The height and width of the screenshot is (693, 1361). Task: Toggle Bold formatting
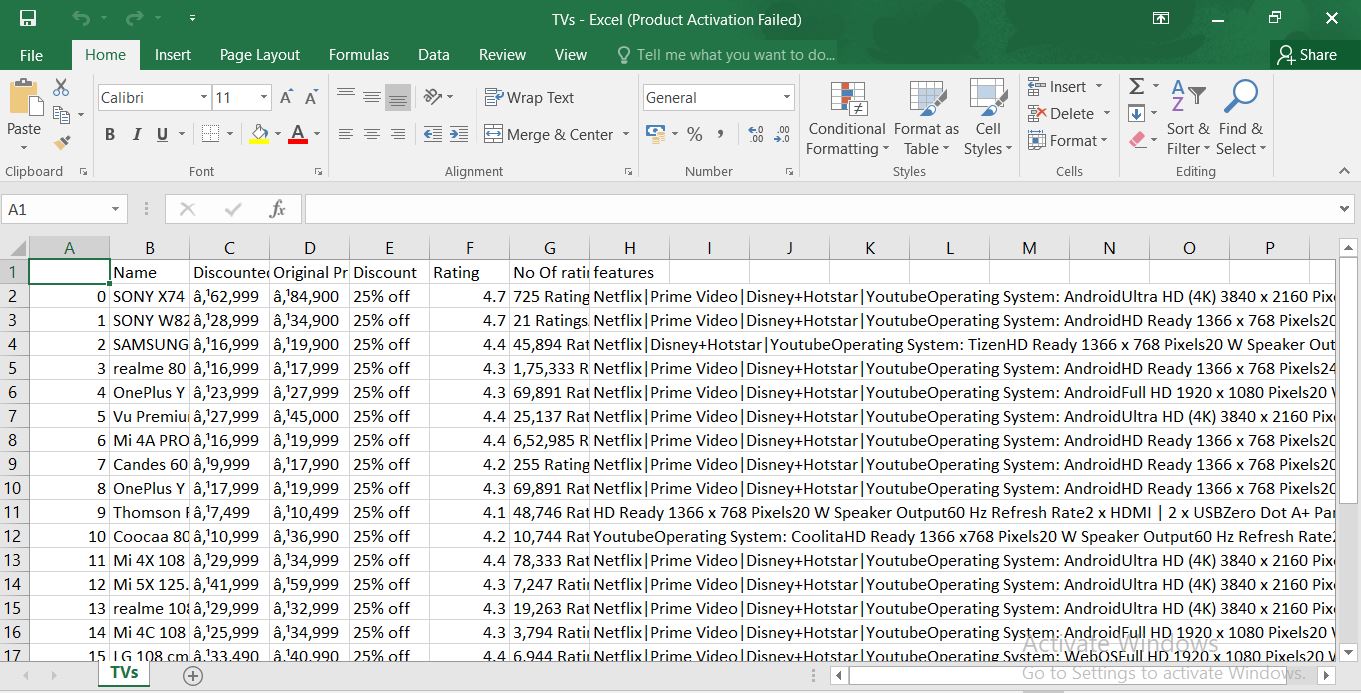coord(110,134)
